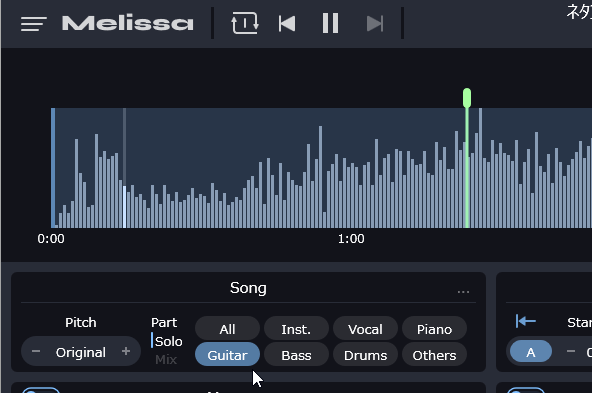Screen dimensions: 592x393
Task: Select Solo part mode
Action: pos(168,341)
